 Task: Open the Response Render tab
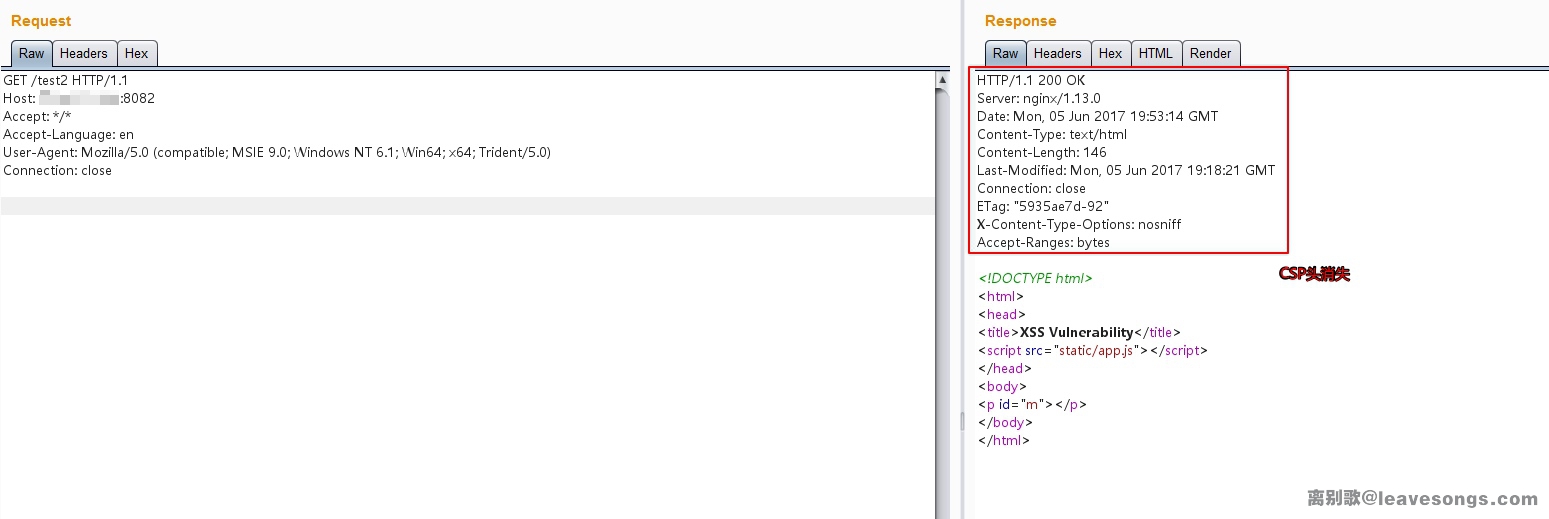click(1211, 54)
